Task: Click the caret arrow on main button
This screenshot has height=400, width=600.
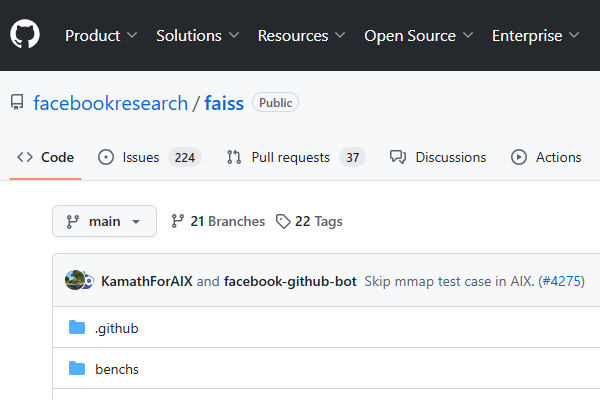Action: click(x=136, y=222)
